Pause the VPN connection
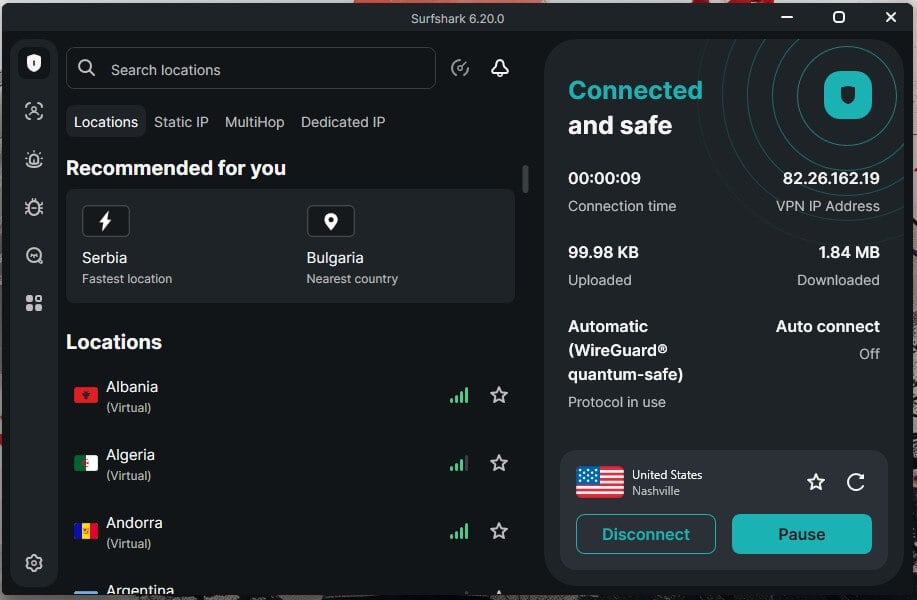Screen dimensions: 917x600 (802, 534)
